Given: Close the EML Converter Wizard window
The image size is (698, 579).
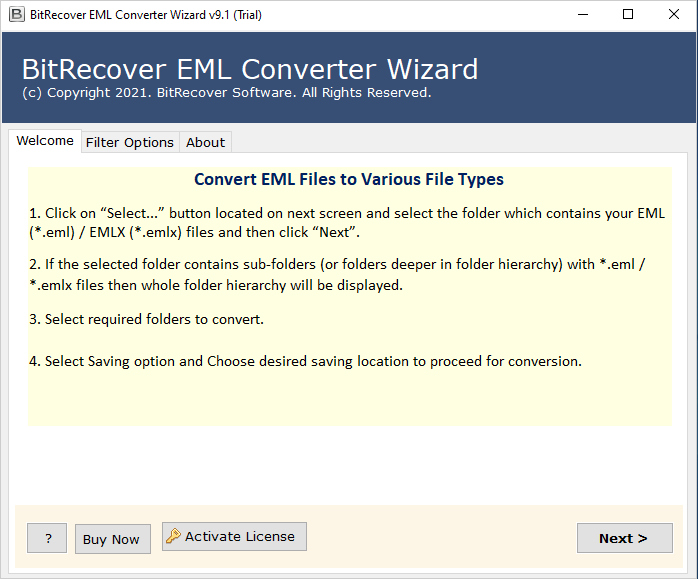Looking at the screenshot, I should click(673, 15).
